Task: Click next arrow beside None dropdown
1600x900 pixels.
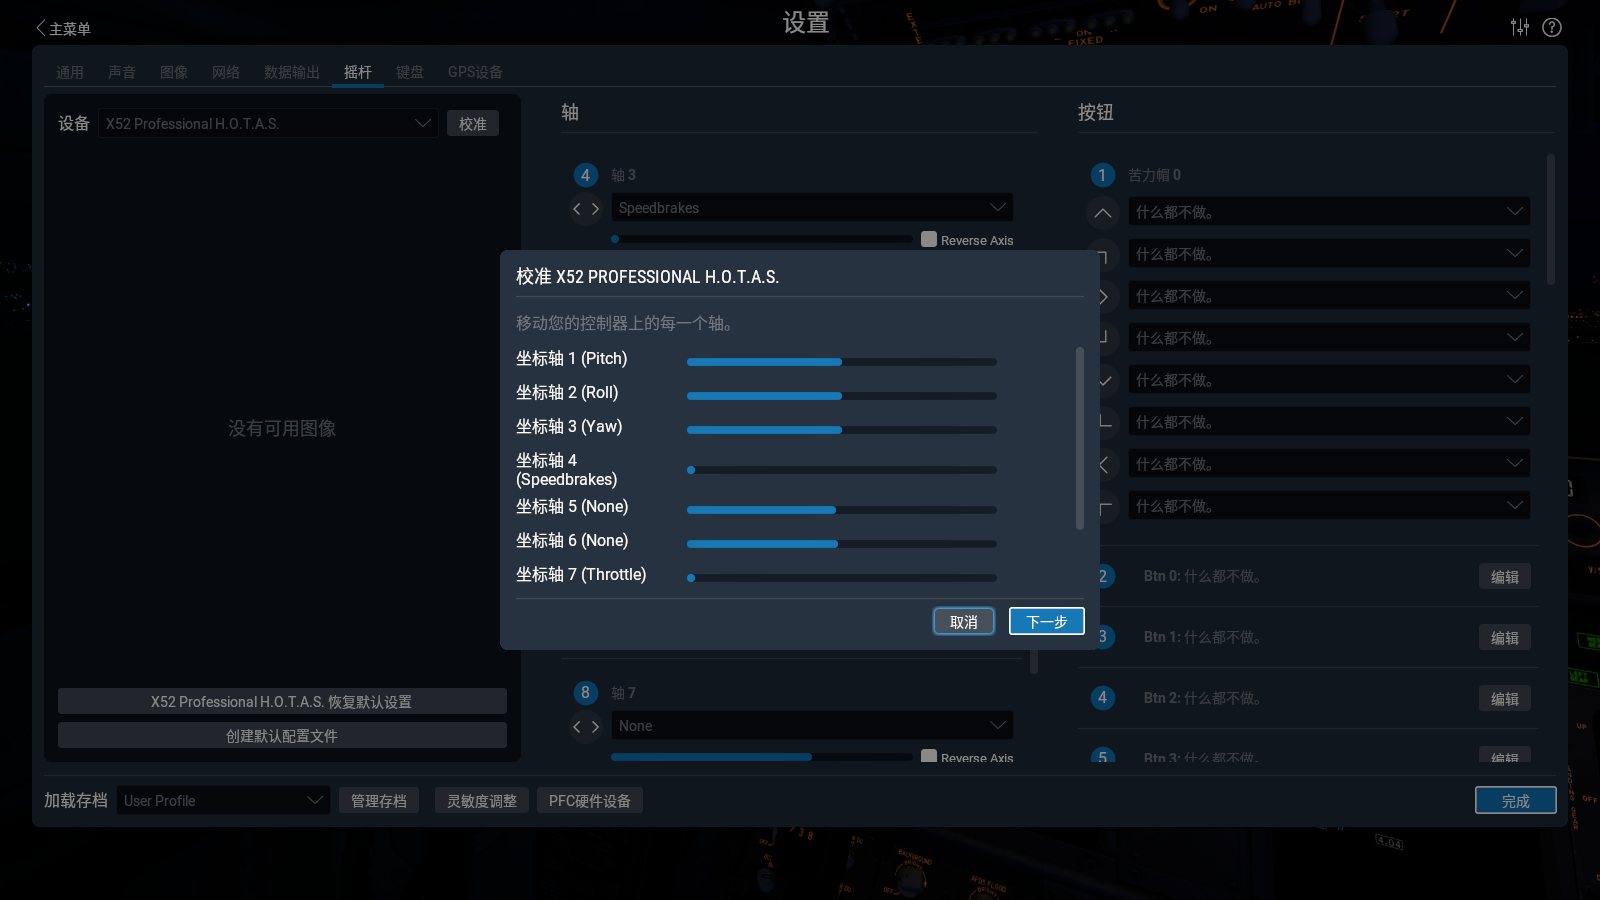Action: click(595, 726)
